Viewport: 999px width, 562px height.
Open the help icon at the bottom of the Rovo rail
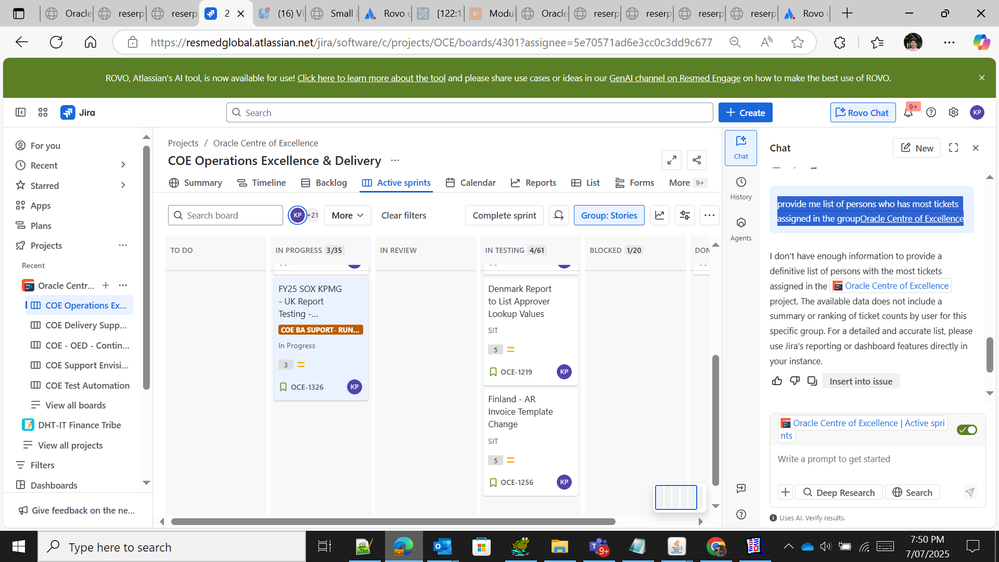740,514
